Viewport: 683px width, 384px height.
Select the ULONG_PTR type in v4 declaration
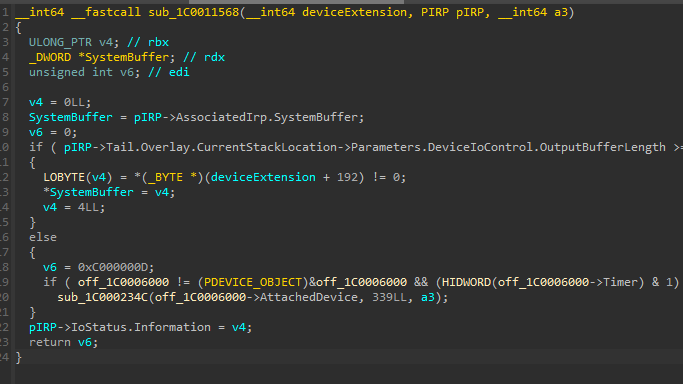coord(60,42)
